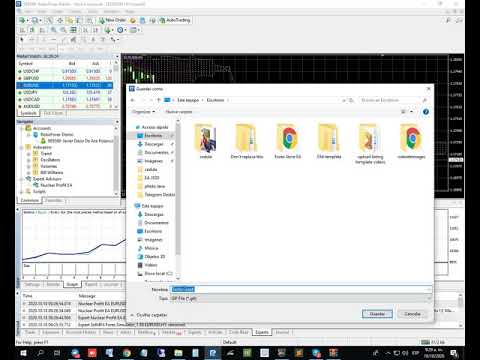This screenshot has height=360, width=480.
Task: Click the tile windows icon
Action: [73, 30]
